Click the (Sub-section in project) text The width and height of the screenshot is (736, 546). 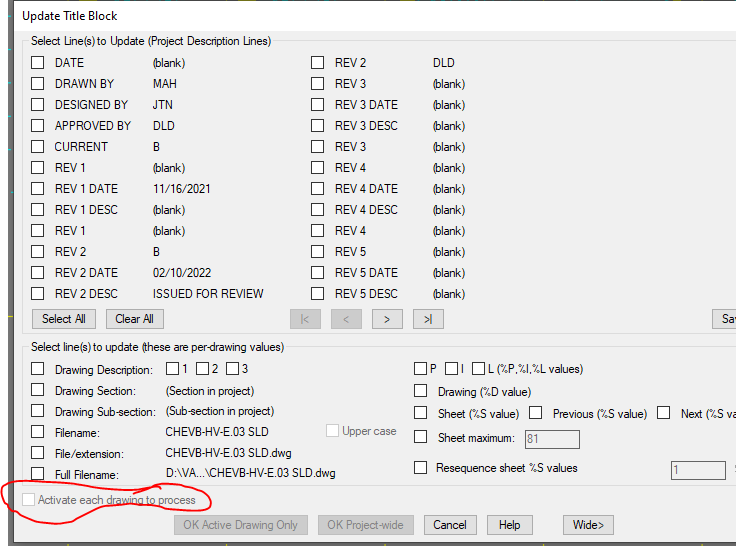click(x=220, y=411)
